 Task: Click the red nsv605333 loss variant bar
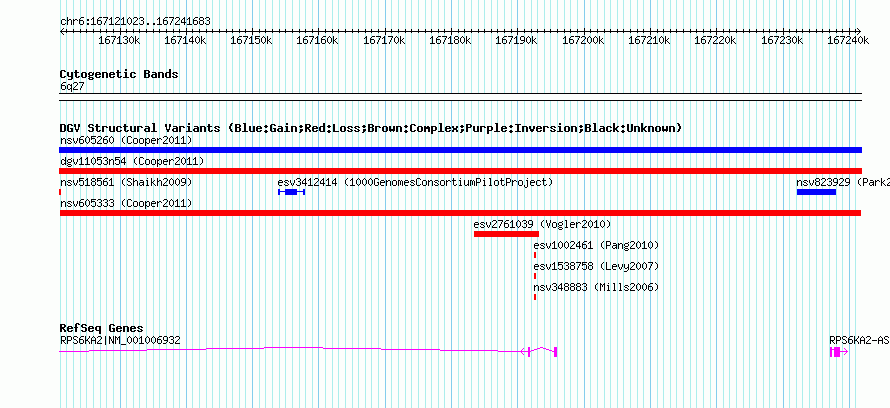(460, 213)
